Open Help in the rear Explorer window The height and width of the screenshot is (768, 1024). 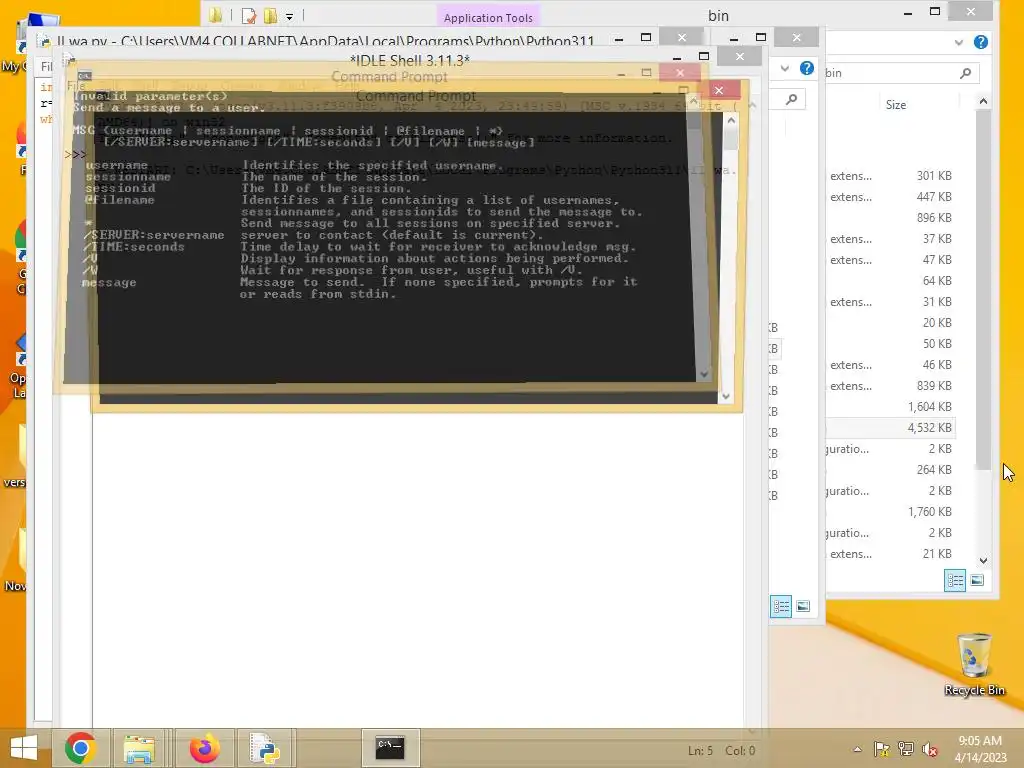click(807, 68)
